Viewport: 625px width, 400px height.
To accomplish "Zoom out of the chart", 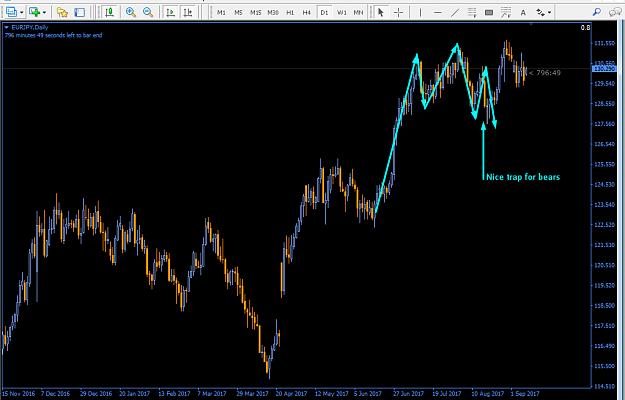I will click(x=148, y=12).
